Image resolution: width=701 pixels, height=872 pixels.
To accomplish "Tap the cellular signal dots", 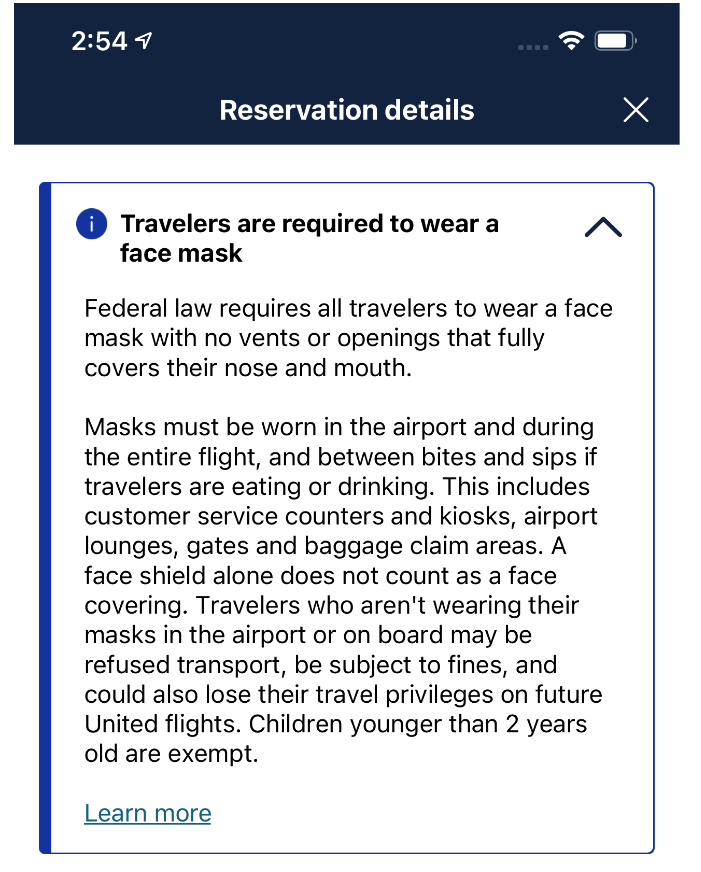I will 533,46.
